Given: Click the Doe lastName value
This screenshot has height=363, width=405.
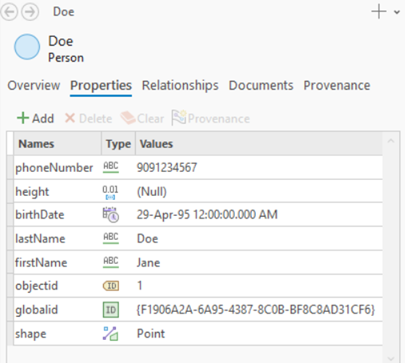Looking at the screenshot, I should (148, 239).
